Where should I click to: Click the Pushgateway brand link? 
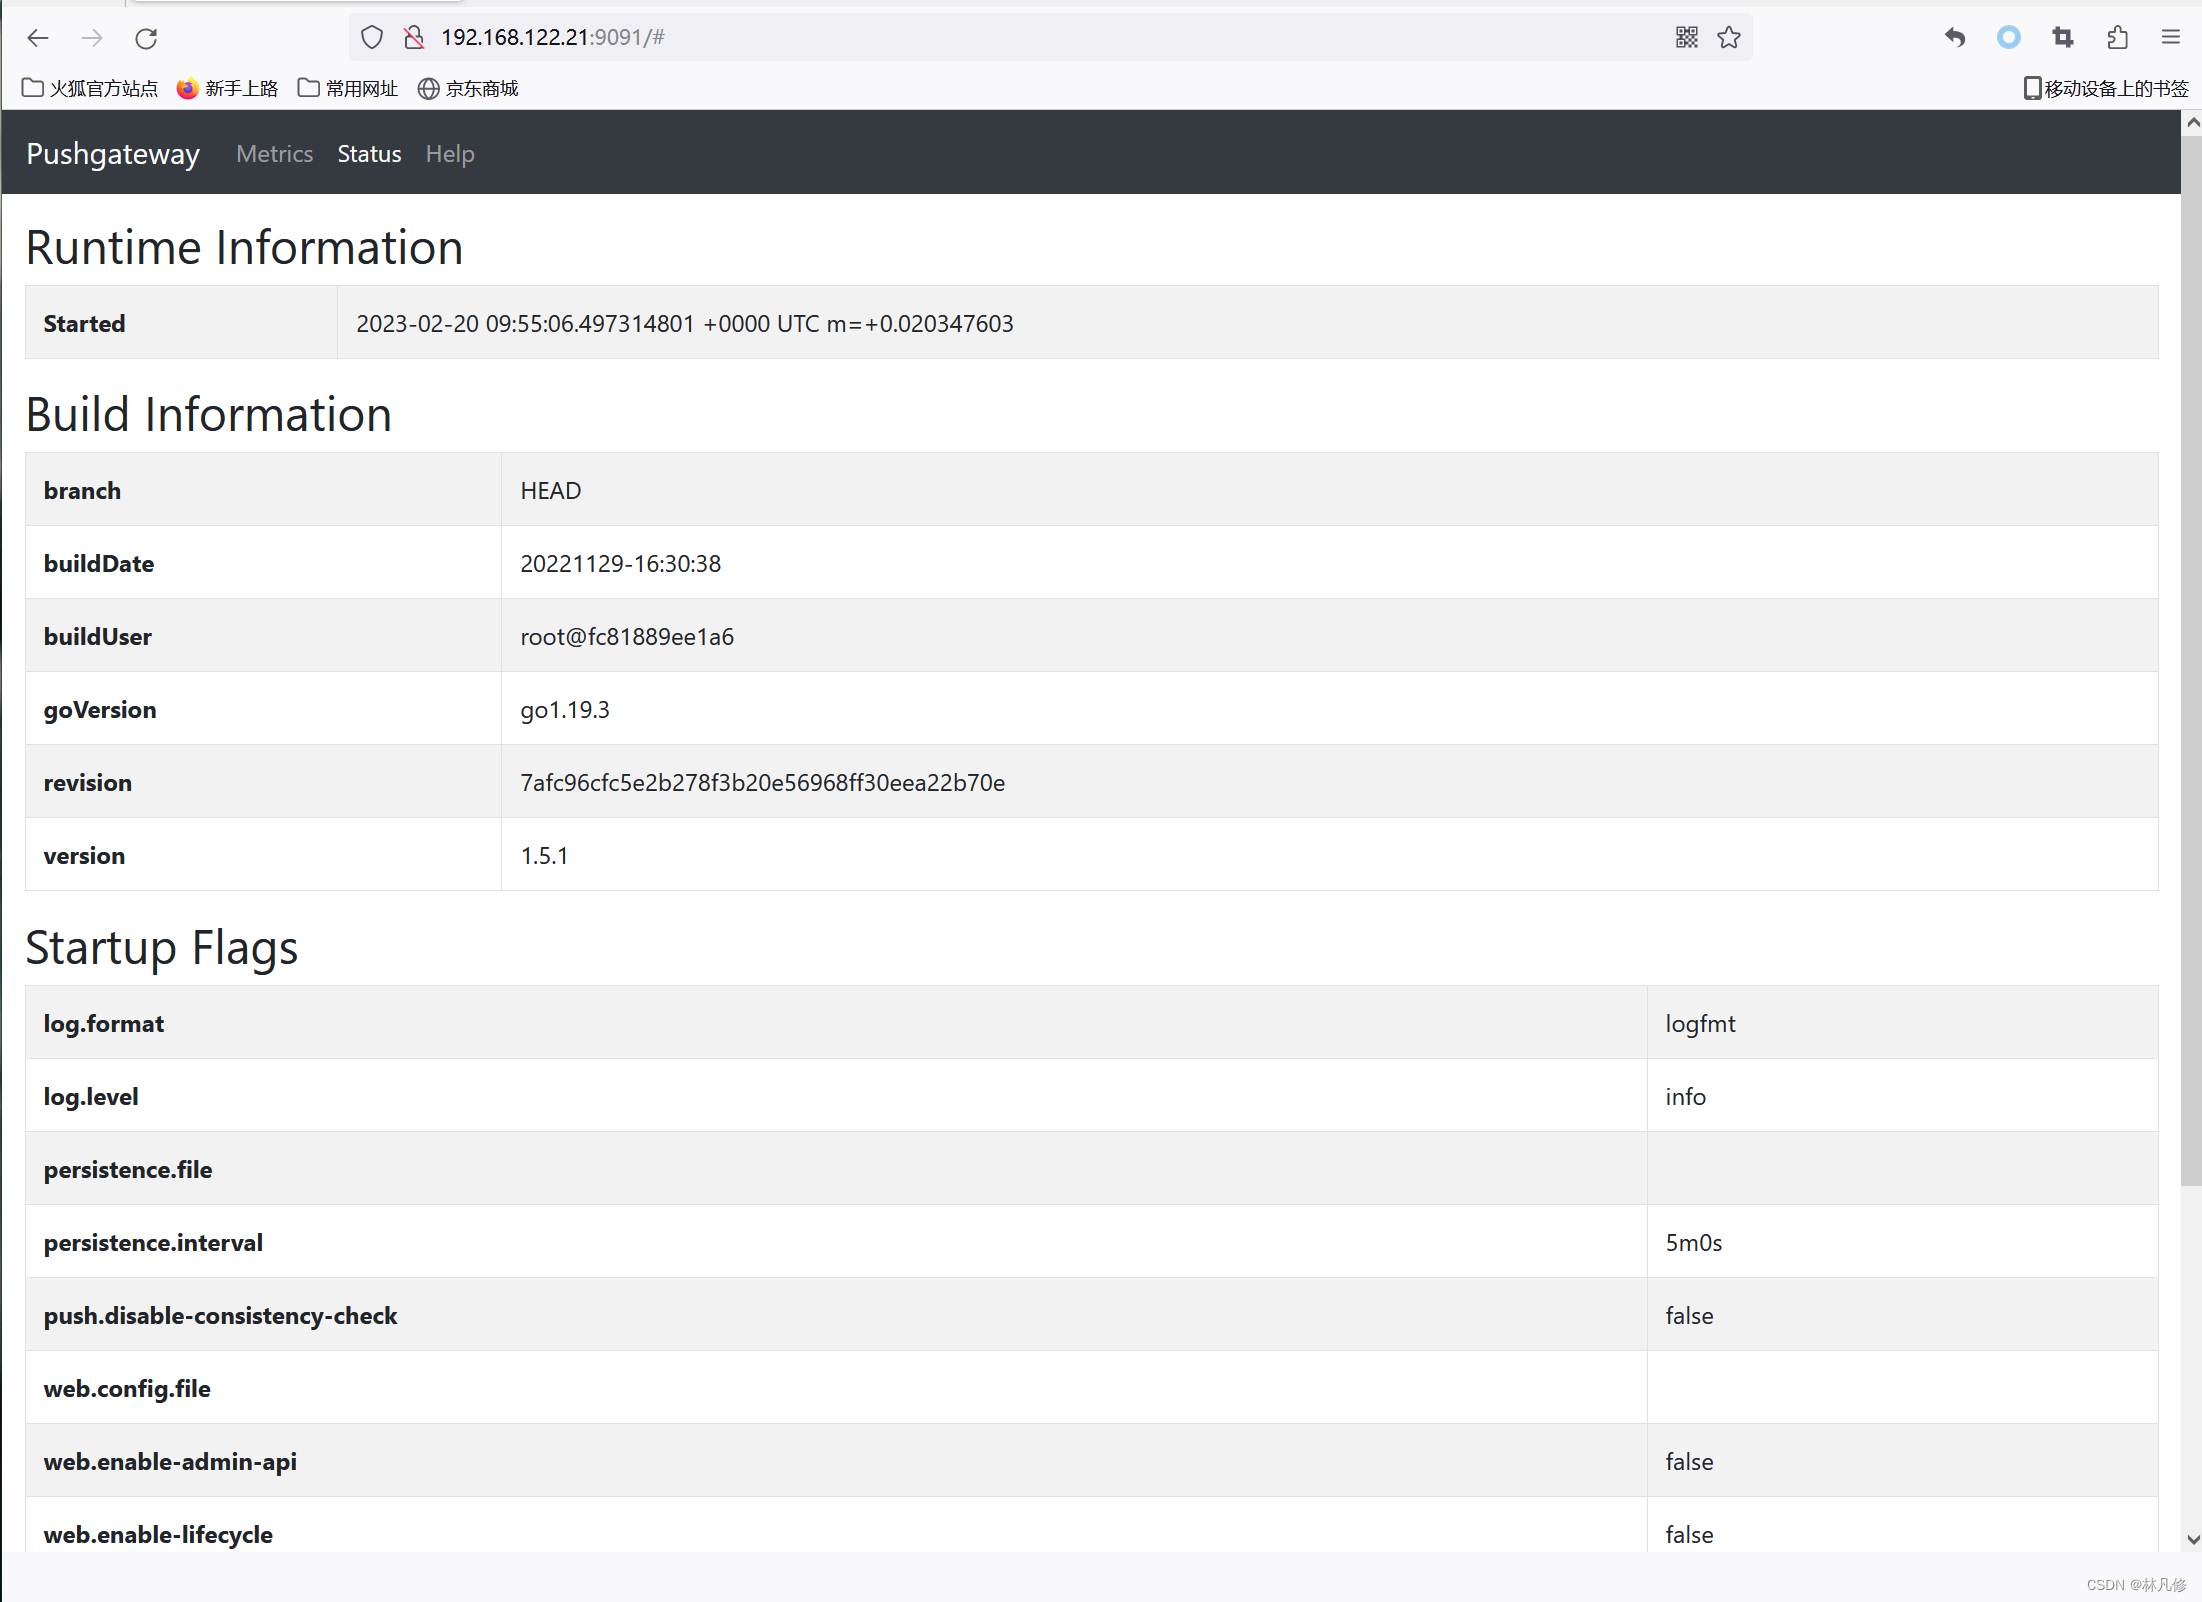pyautogui.click(x=113, y=154)
